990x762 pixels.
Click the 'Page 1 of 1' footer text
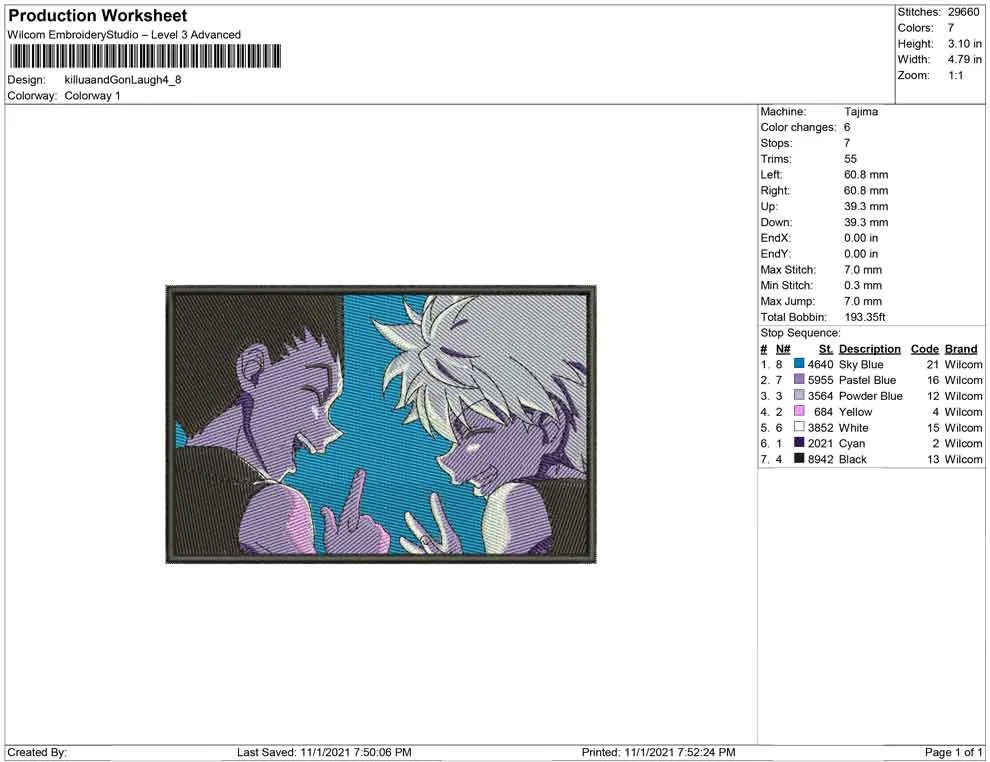[953, 752]
